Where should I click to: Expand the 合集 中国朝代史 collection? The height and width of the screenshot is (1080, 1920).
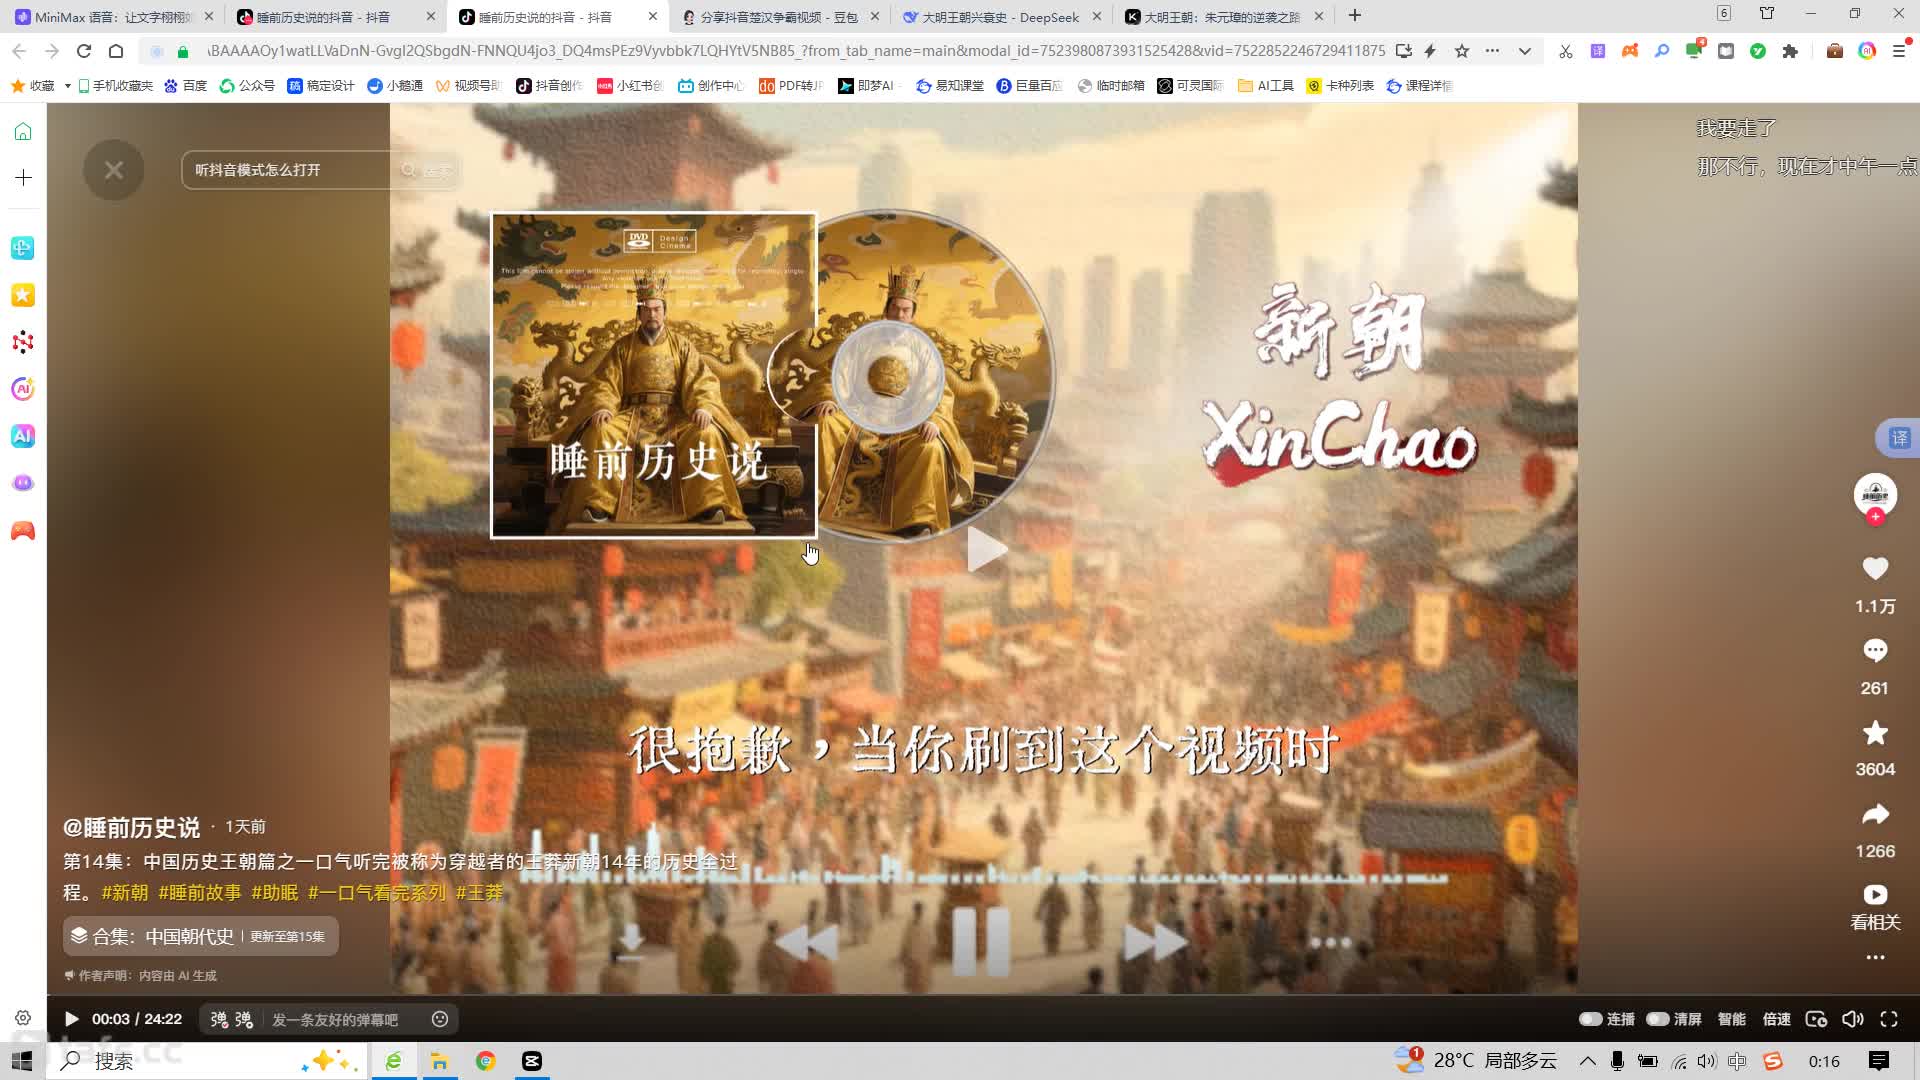(200, 936)
